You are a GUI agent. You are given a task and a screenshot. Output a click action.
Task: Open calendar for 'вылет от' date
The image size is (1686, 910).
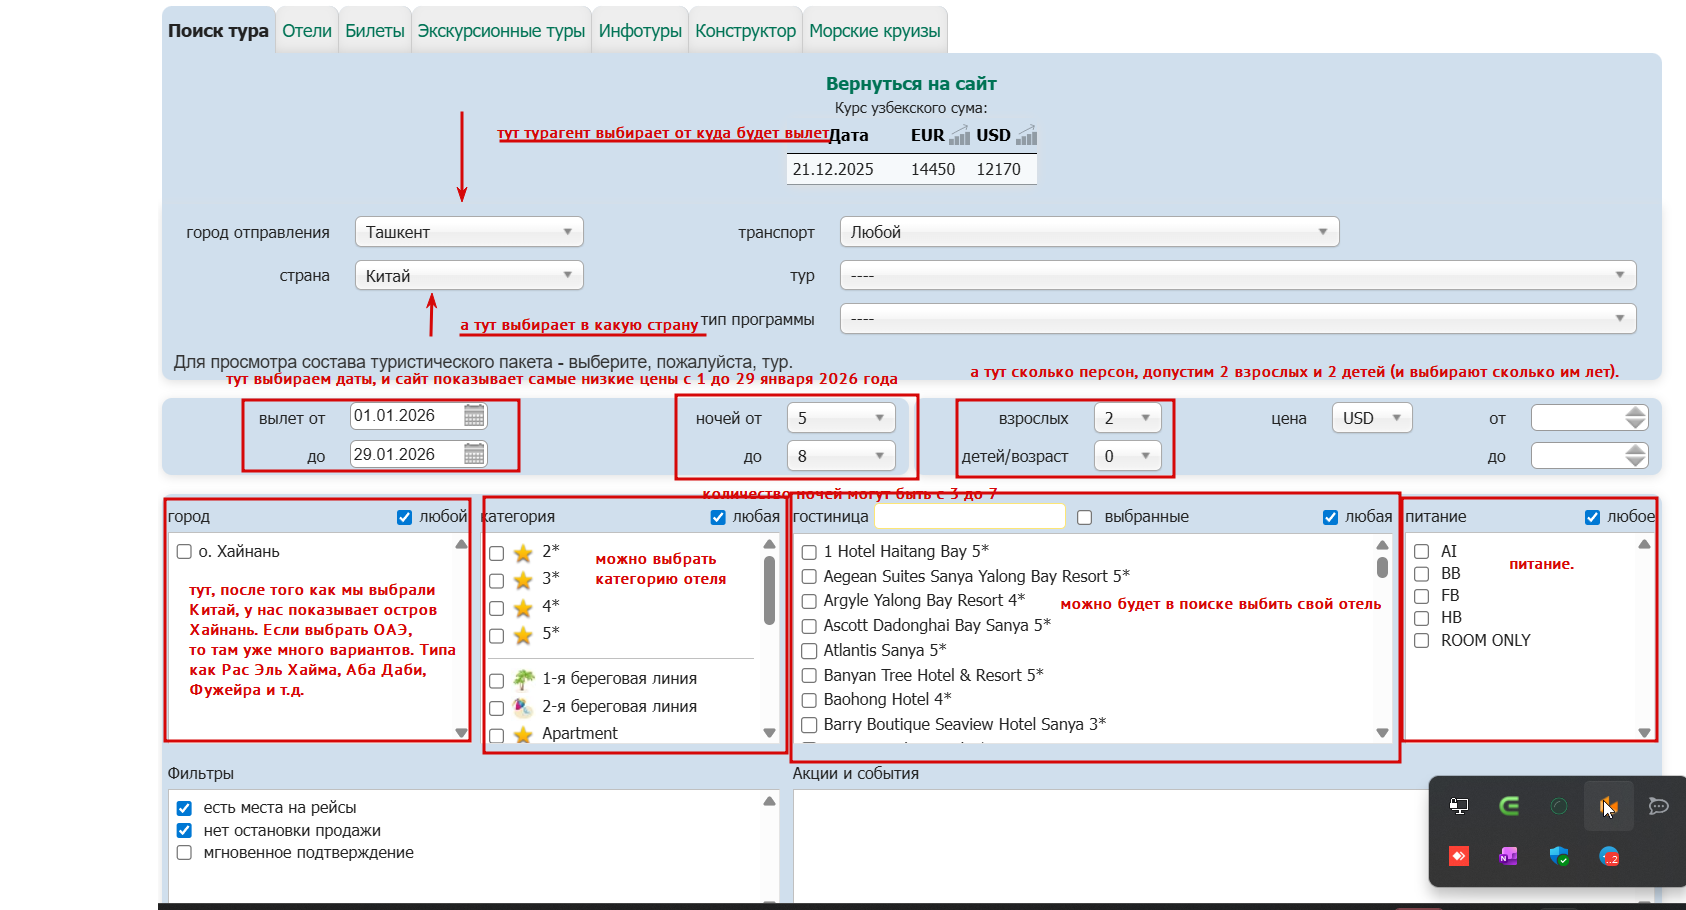tap(474, 416)
